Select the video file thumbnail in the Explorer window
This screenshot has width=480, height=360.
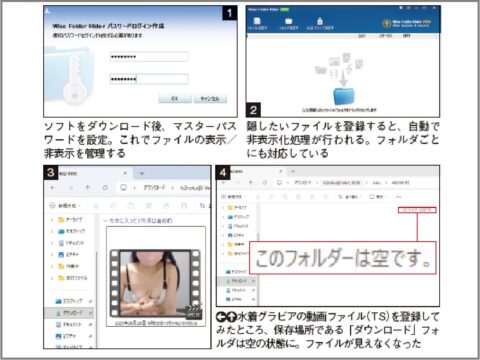(156, 277)
